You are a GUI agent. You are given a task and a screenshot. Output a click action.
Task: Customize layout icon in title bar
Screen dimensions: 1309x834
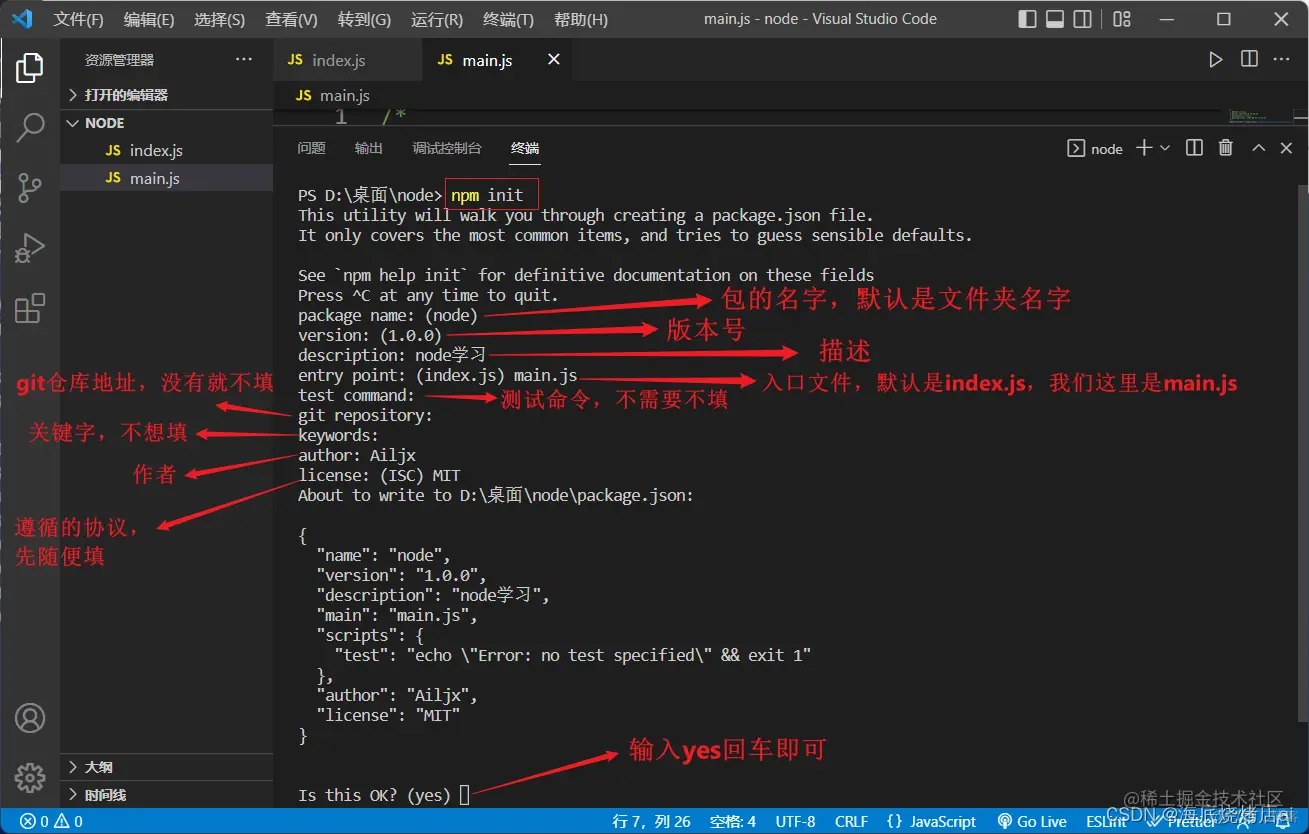coord(1122,19)
